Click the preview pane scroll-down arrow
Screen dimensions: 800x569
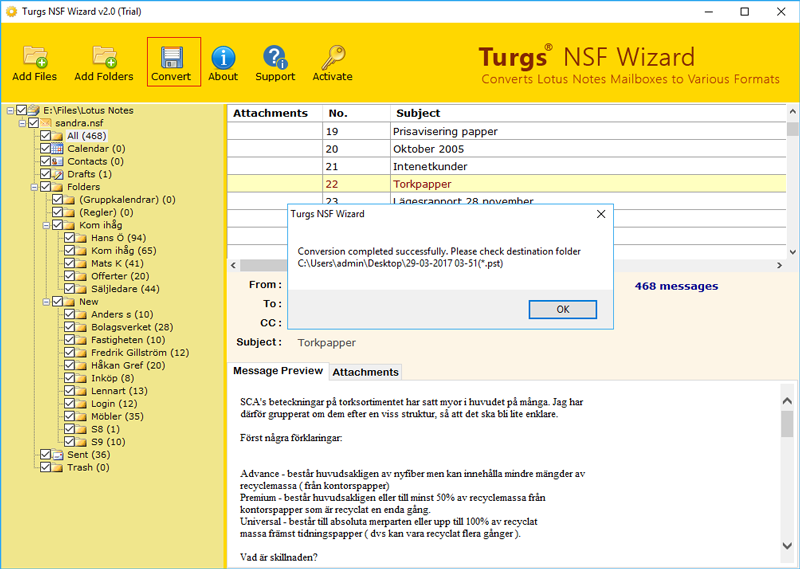tap(787, 546)
